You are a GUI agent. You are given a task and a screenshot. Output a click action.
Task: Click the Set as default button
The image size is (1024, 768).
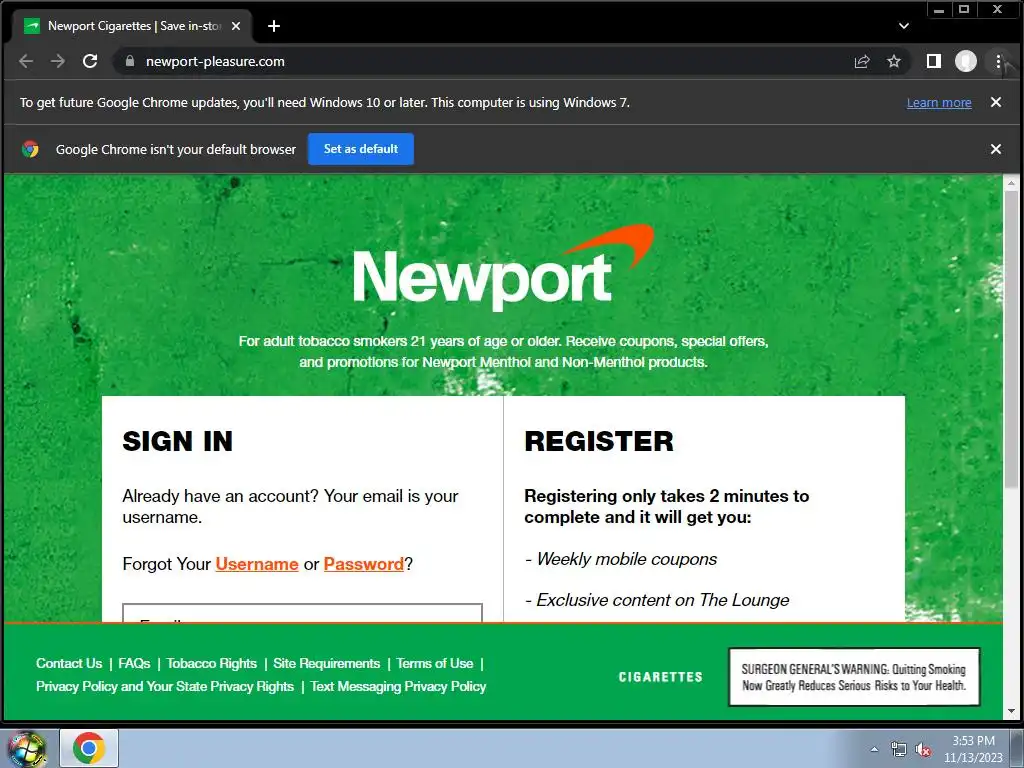click(360, 149)
